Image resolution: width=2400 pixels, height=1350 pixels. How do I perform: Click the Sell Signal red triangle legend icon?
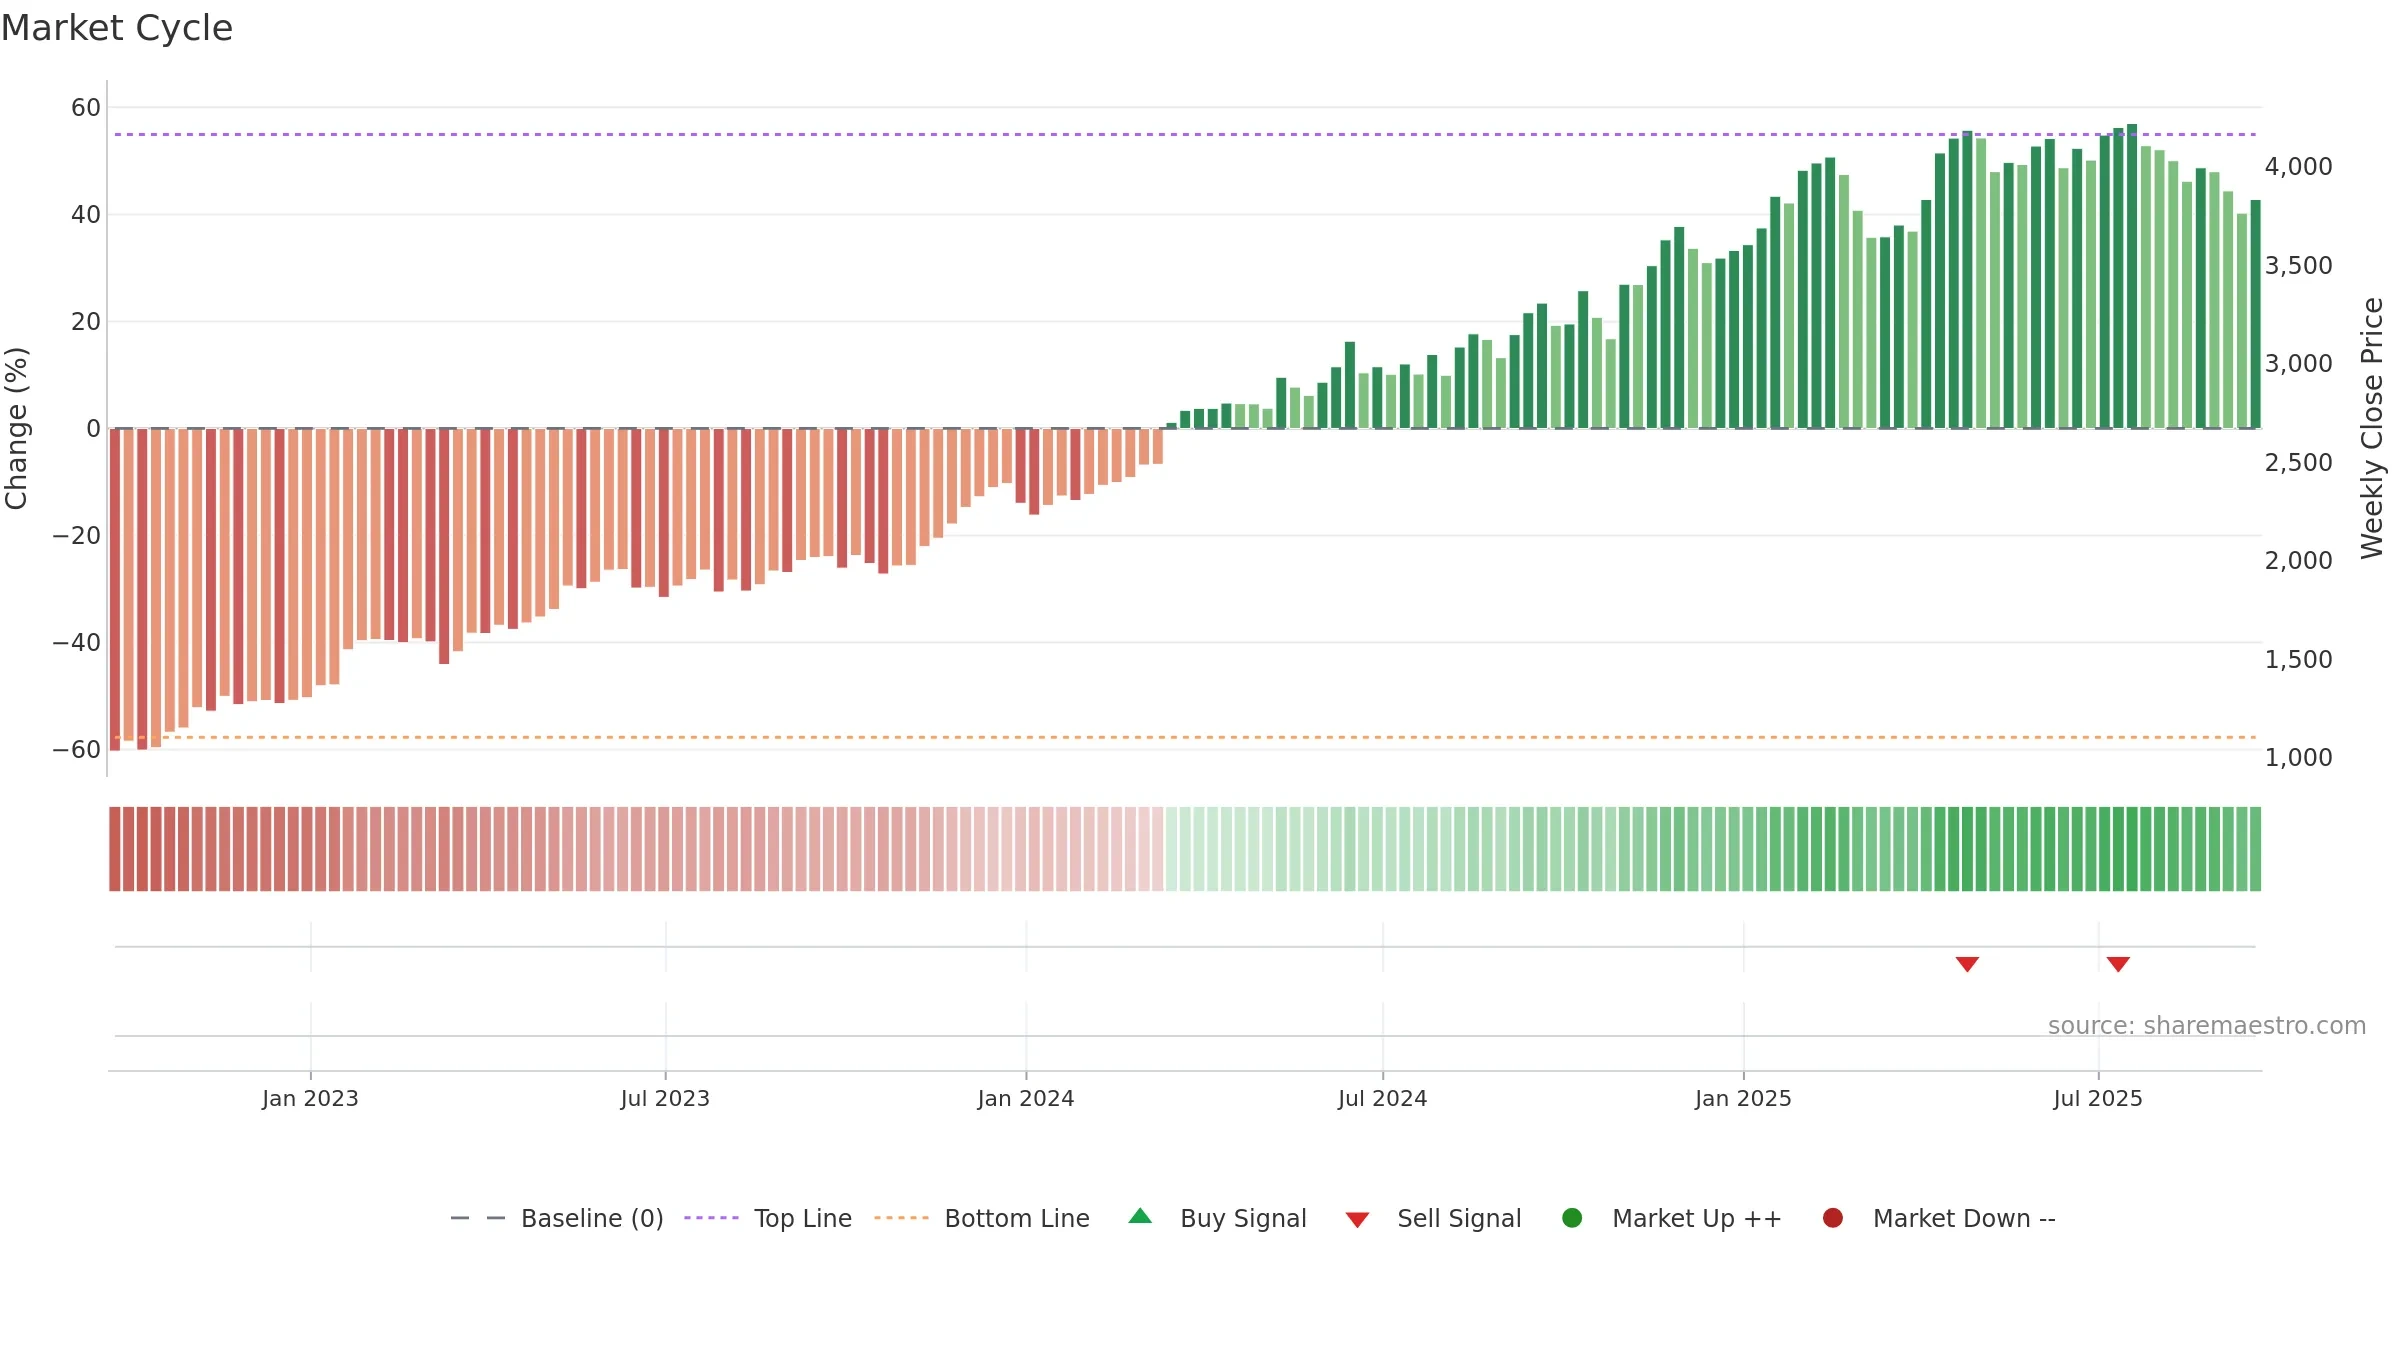click(x=1357, y=1220)
